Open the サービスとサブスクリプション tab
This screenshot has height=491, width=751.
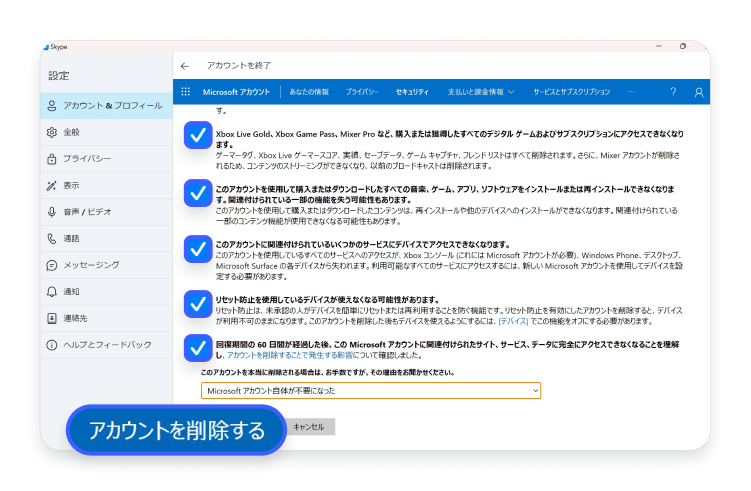click(571, 91)
